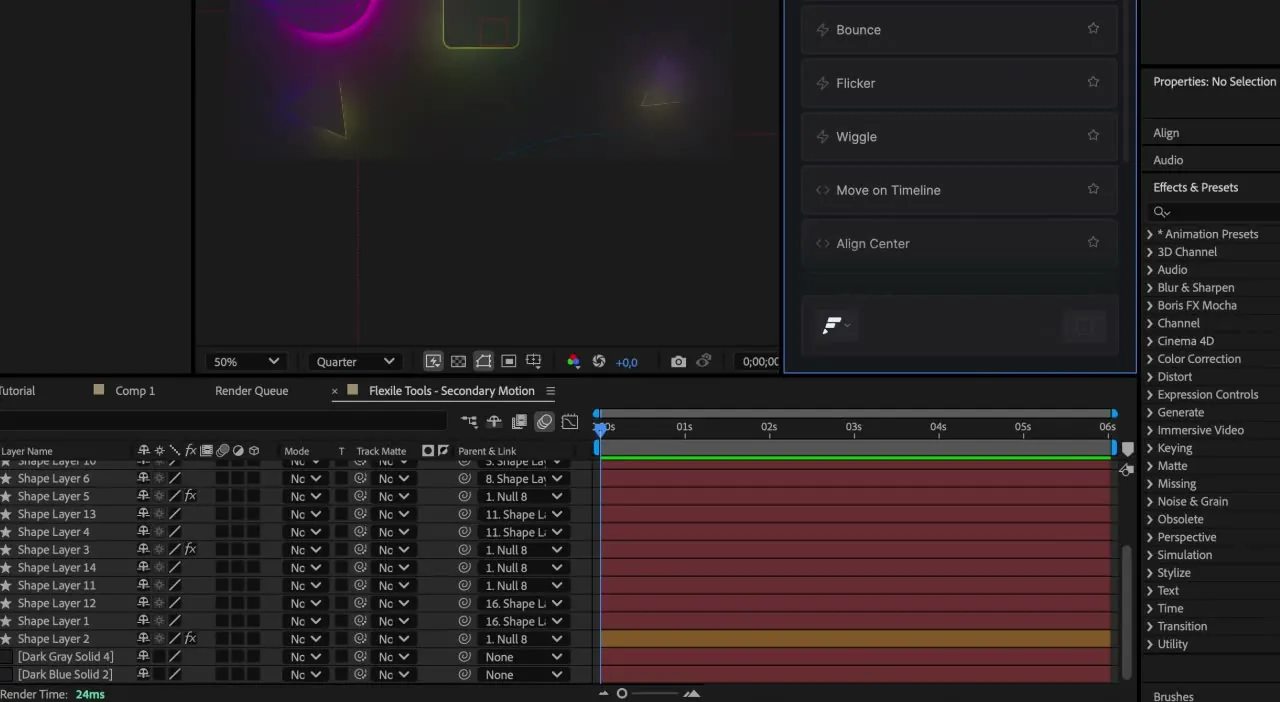Star the Move on Timeline tool

point(1093,189)
